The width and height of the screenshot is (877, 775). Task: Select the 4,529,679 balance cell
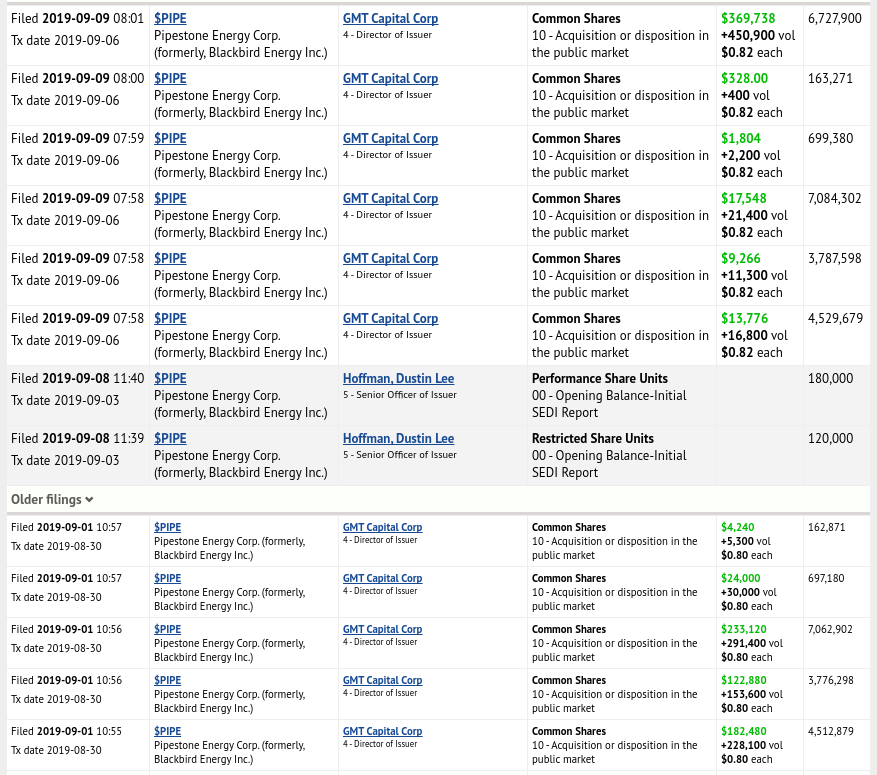click(835, 318)
